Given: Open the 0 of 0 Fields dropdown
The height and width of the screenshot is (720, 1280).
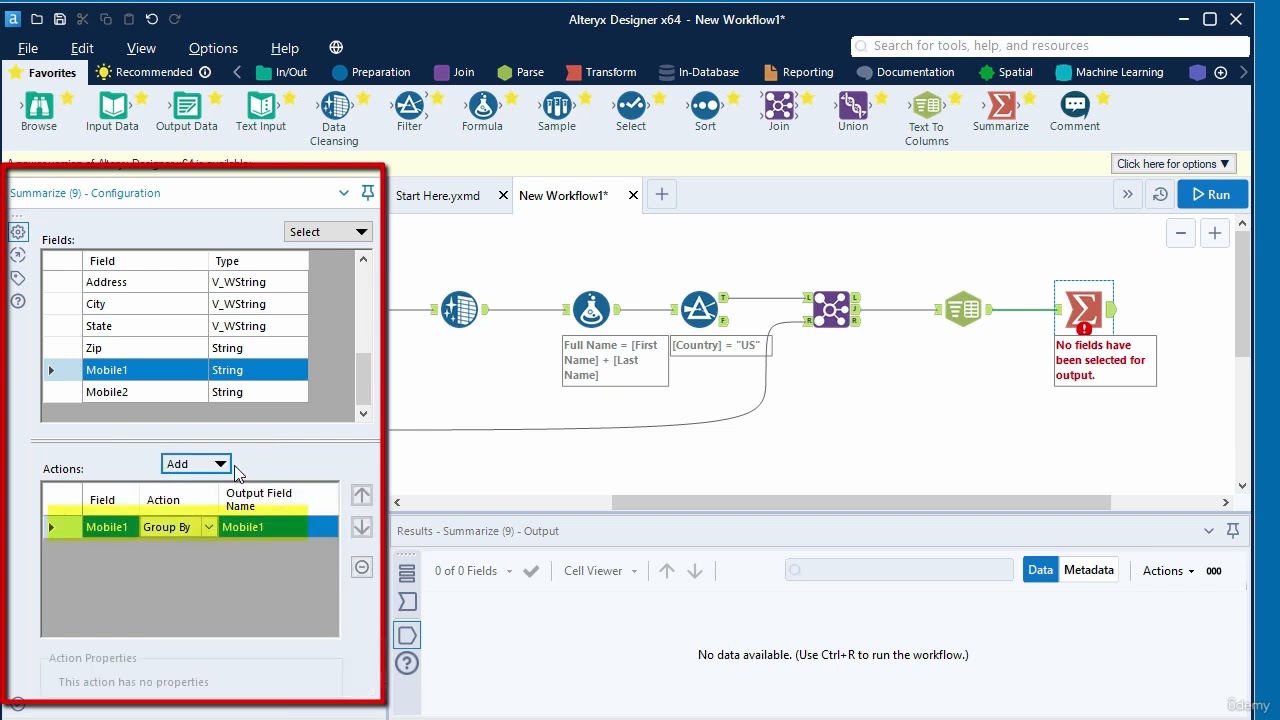Looking at the screenshot, I should [474, 571].
